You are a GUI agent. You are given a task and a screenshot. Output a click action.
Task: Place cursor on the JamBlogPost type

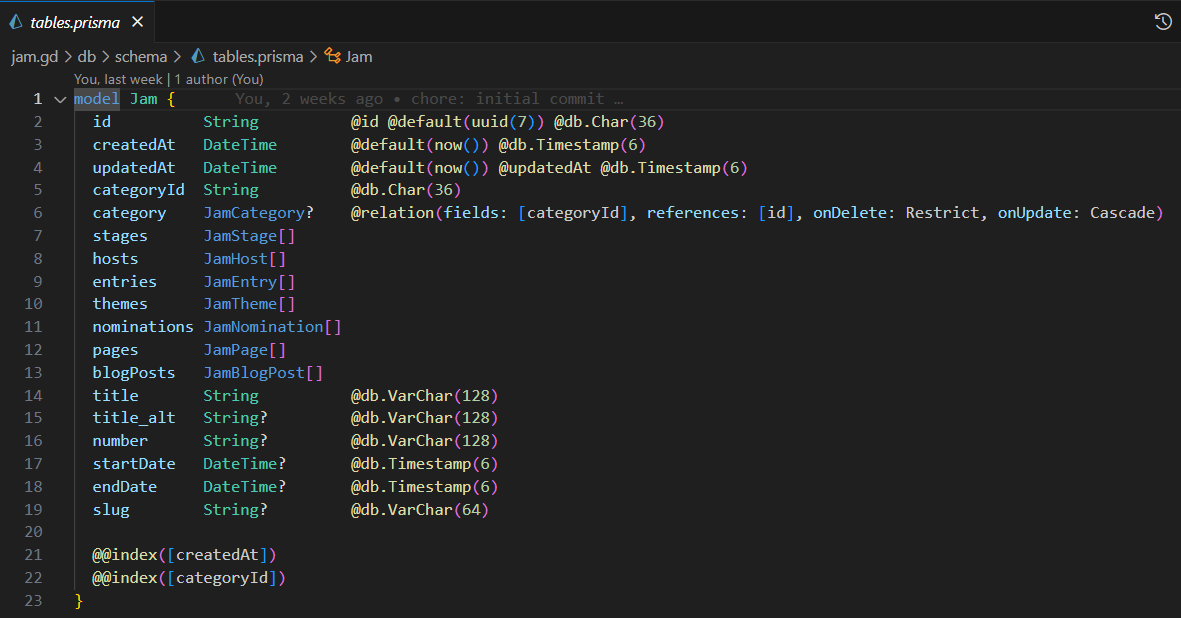coord(254,373)
